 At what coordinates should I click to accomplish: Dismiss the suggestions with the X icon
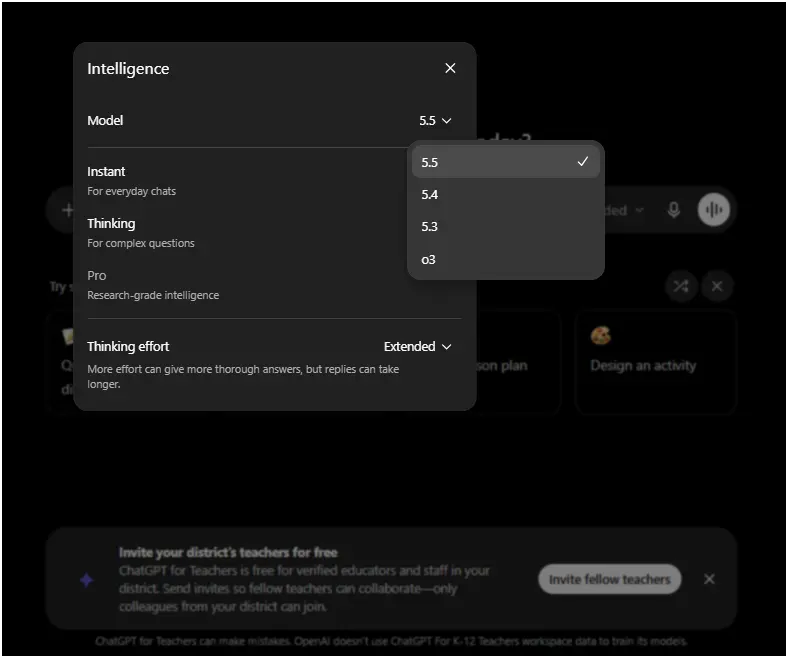click(x=717, y=287)
